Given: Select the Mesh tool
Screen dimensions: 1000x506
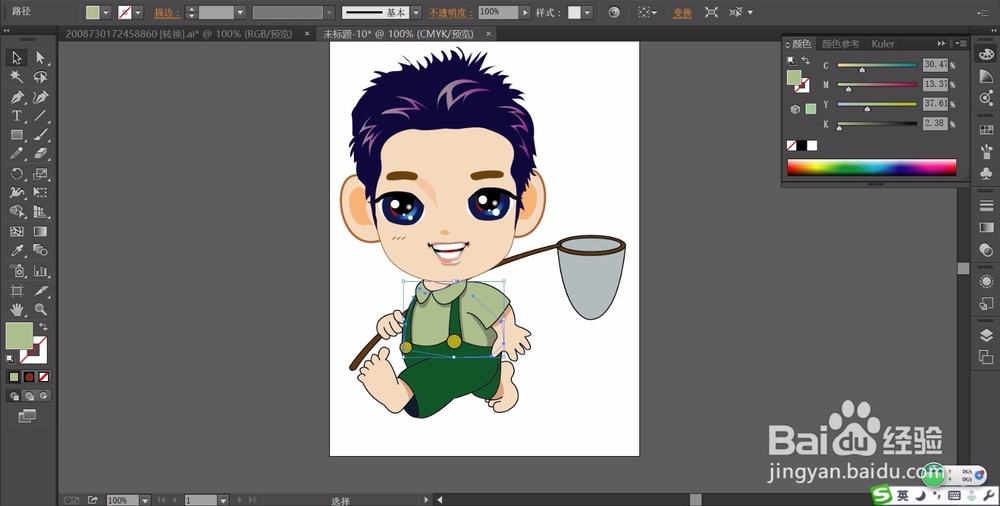Looking at the screenshot, I should pos(17,231).
